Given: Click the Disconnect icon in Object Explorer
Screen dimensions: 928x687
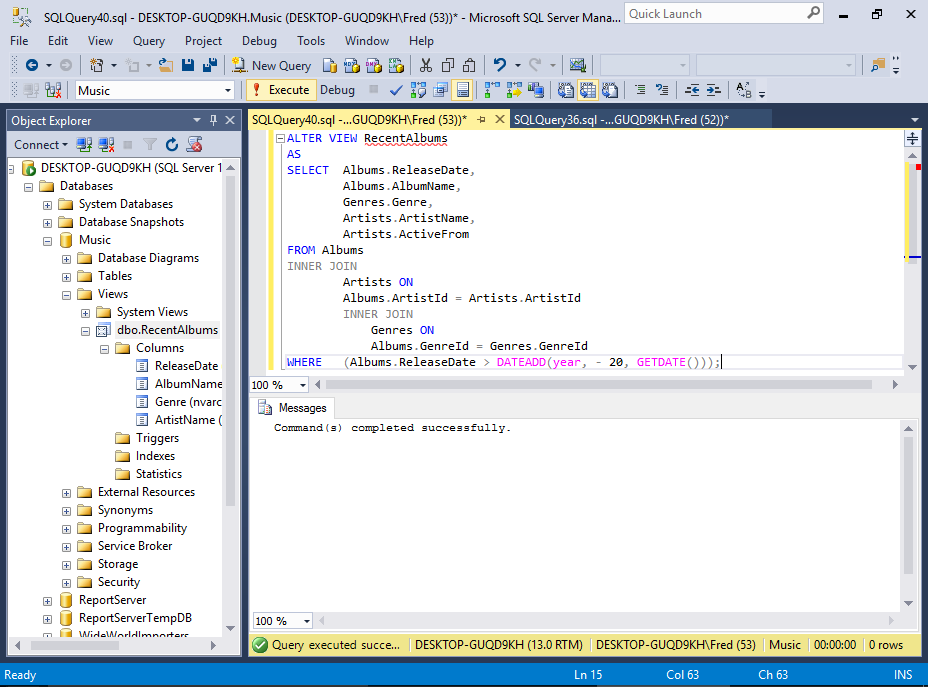Looking at the screenshot, I should tap(106, 145).
